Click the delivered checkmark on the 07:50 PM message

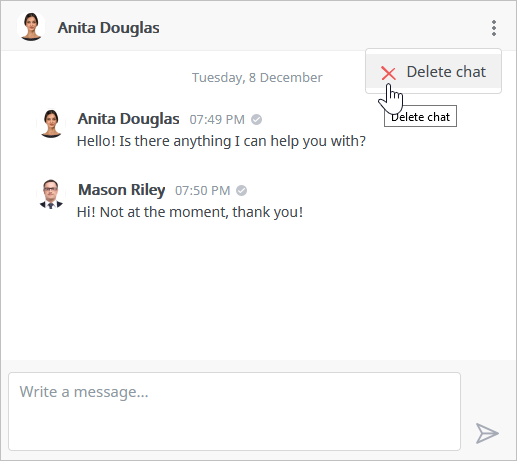(241, 190)
